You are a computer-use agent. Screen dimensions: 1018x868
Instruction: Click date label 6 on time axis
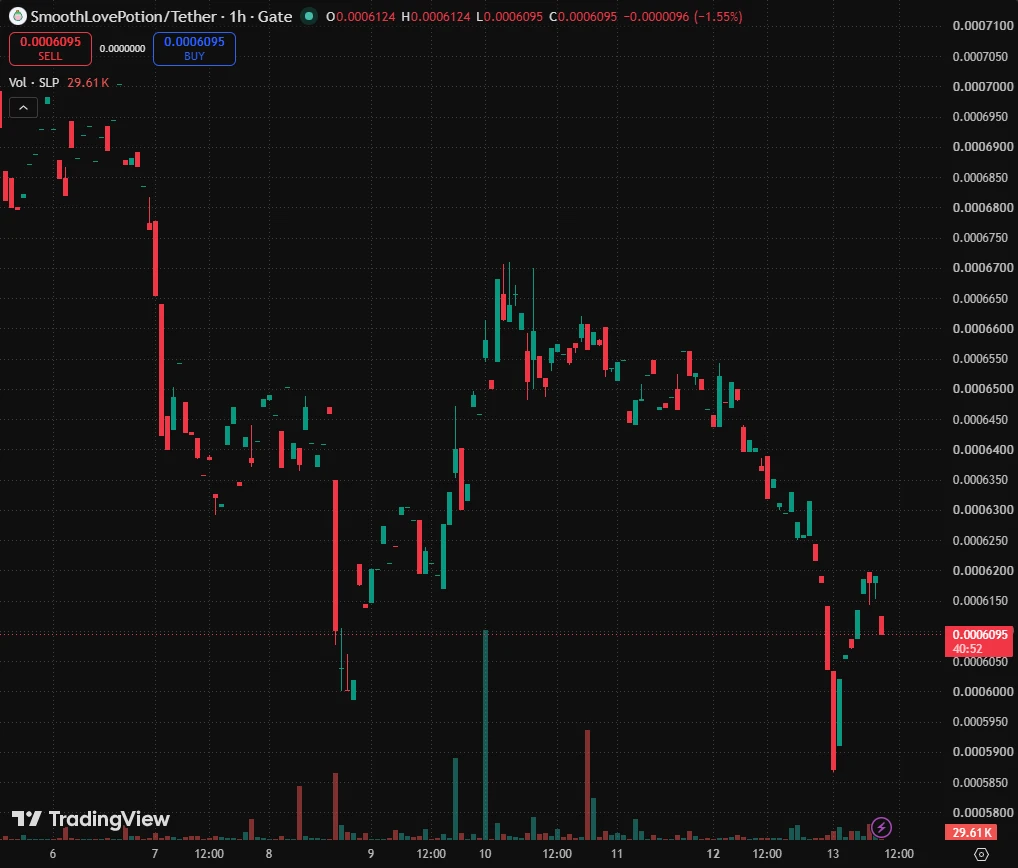tap(53, 854)
